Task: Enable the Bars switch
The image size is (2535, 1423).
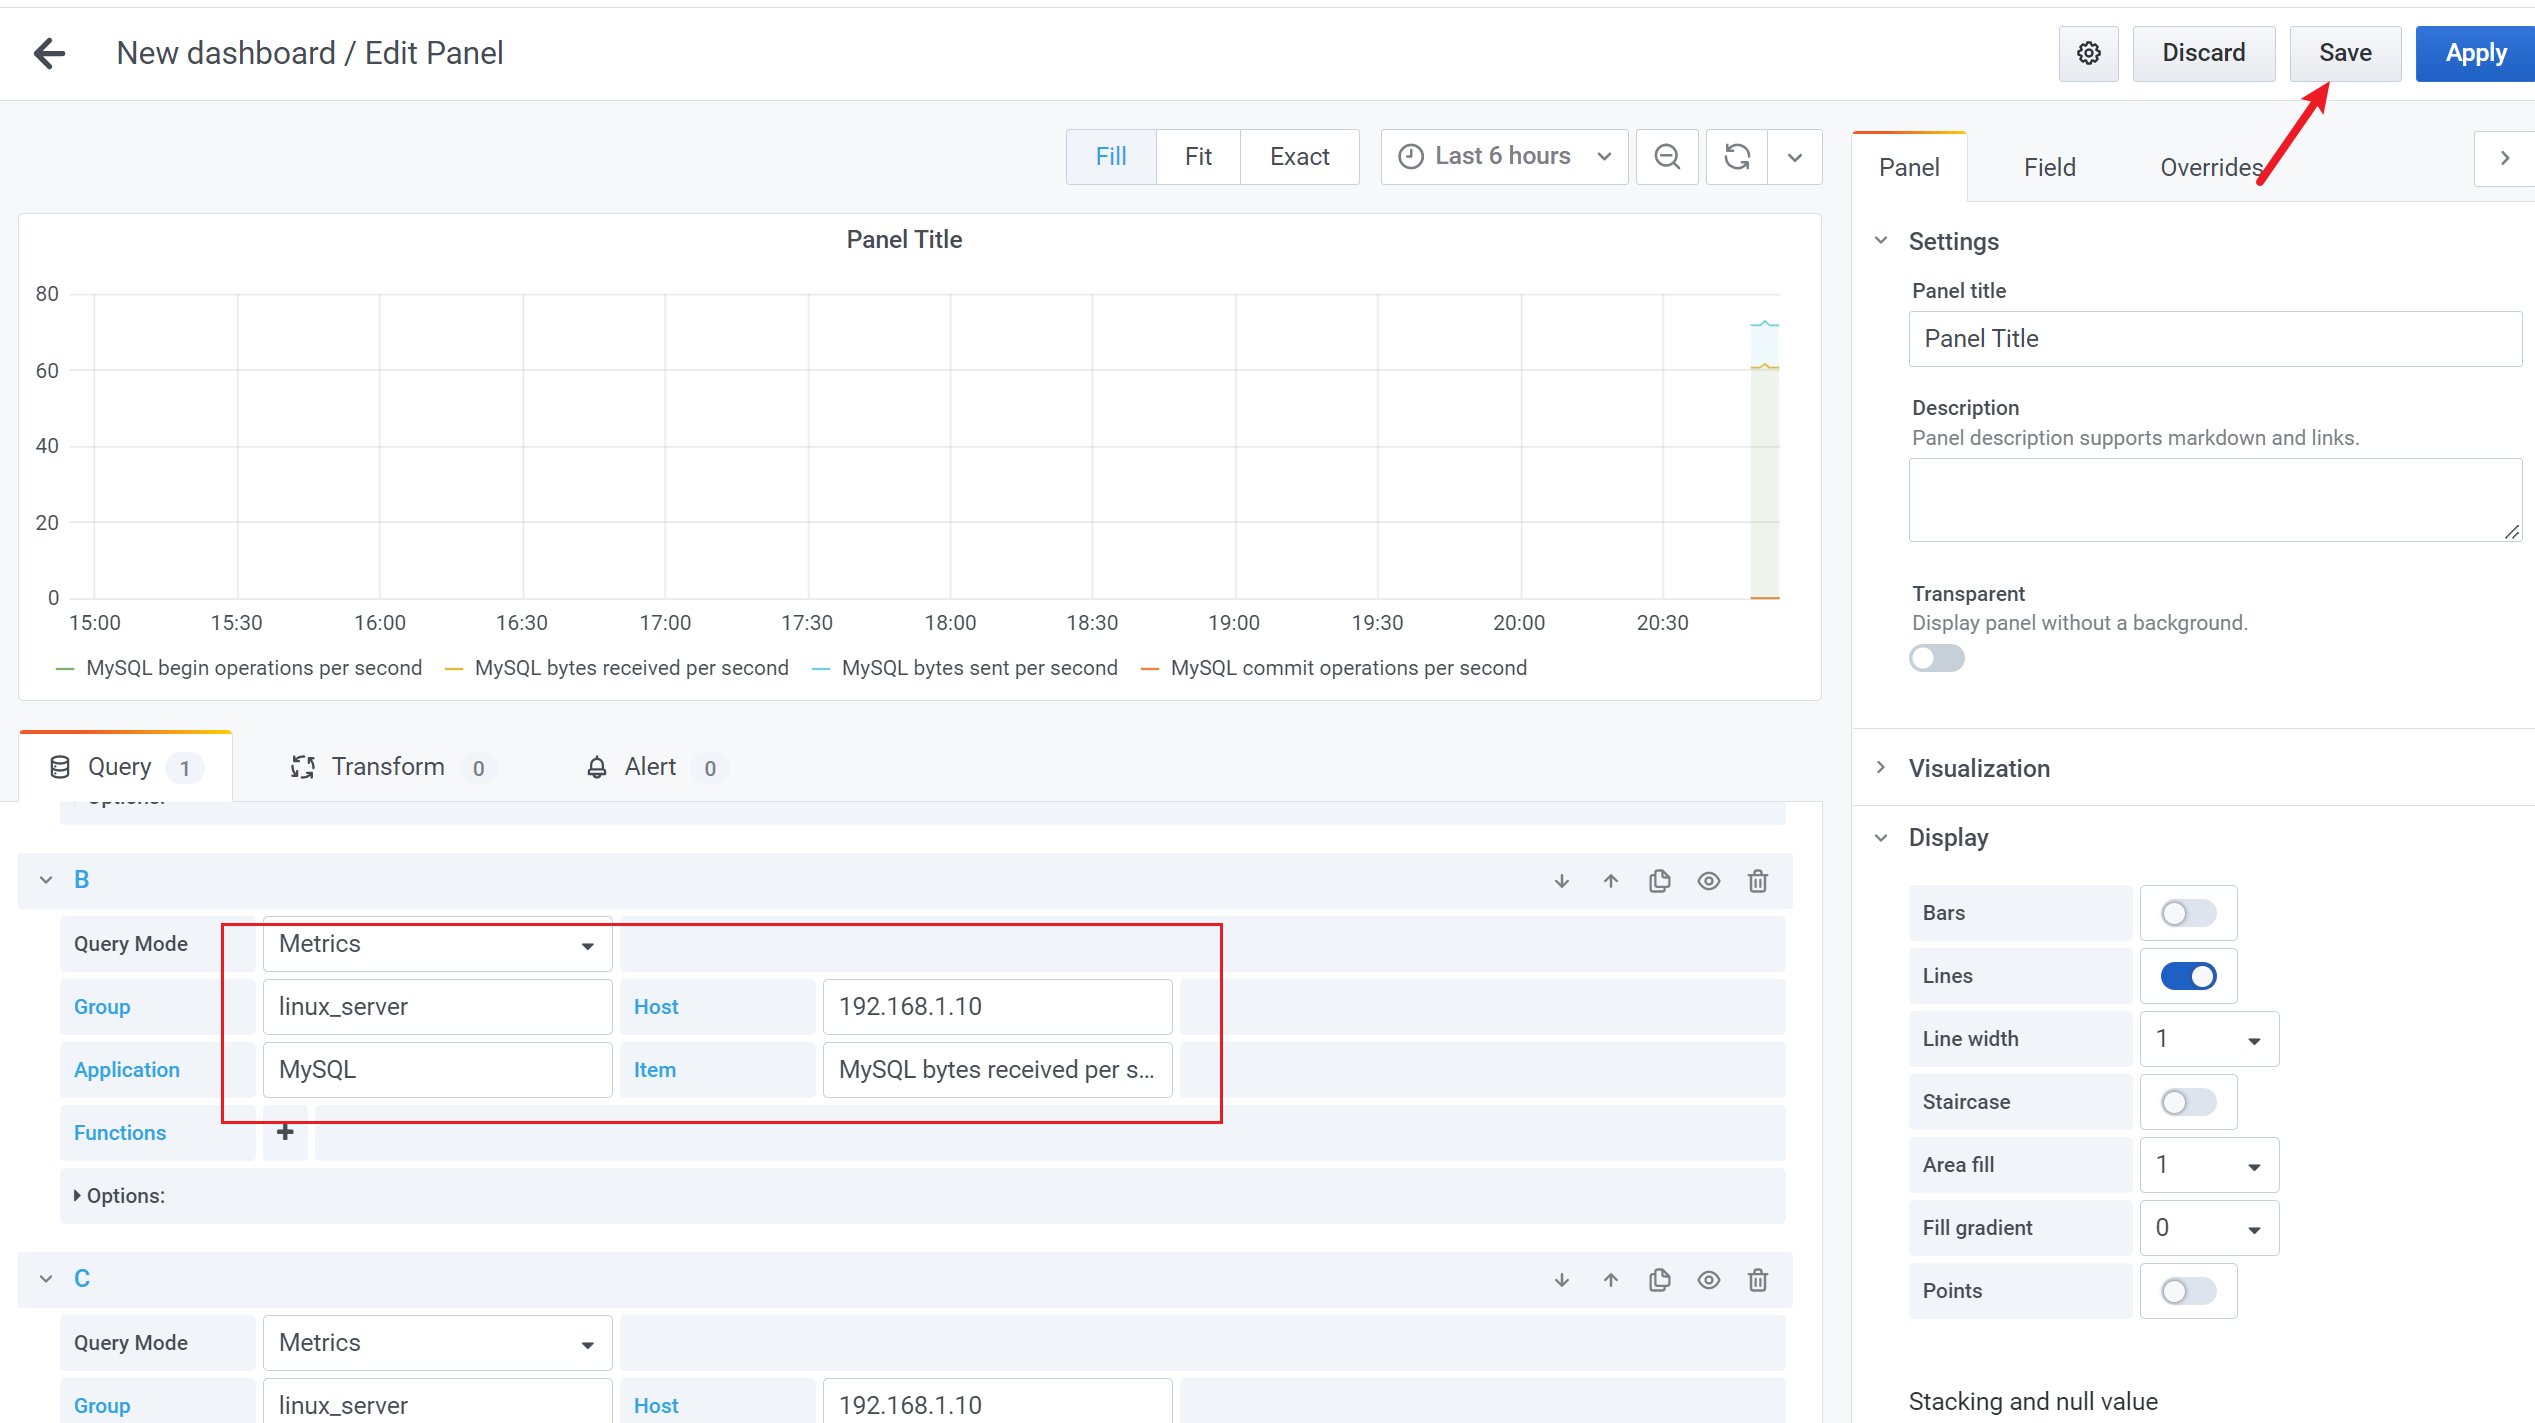Action: tap(2188, 913)
